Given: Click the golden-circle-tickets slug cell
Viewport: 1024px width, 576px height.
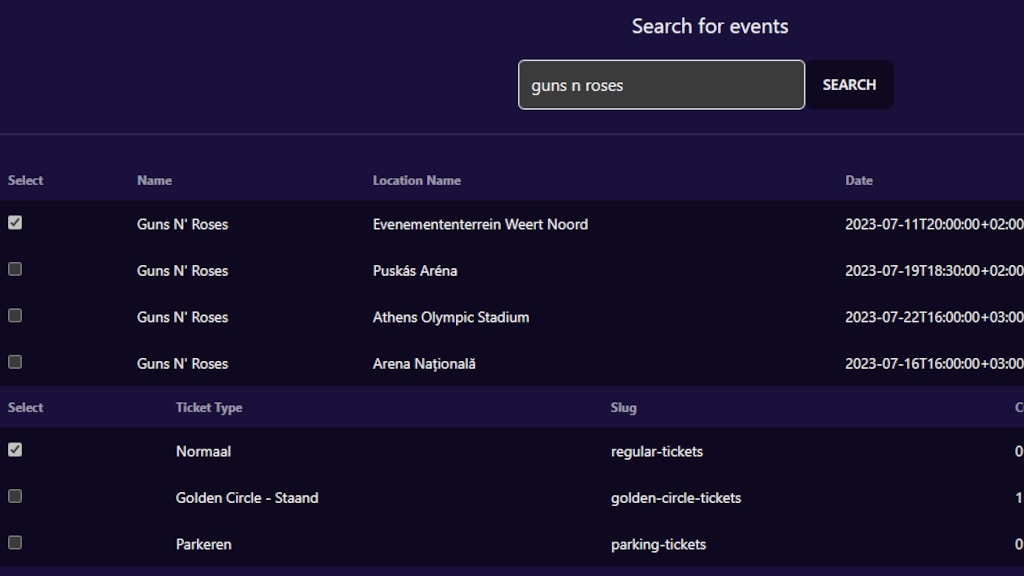Looking at the screenshot, I should click(x=676, y=498).
